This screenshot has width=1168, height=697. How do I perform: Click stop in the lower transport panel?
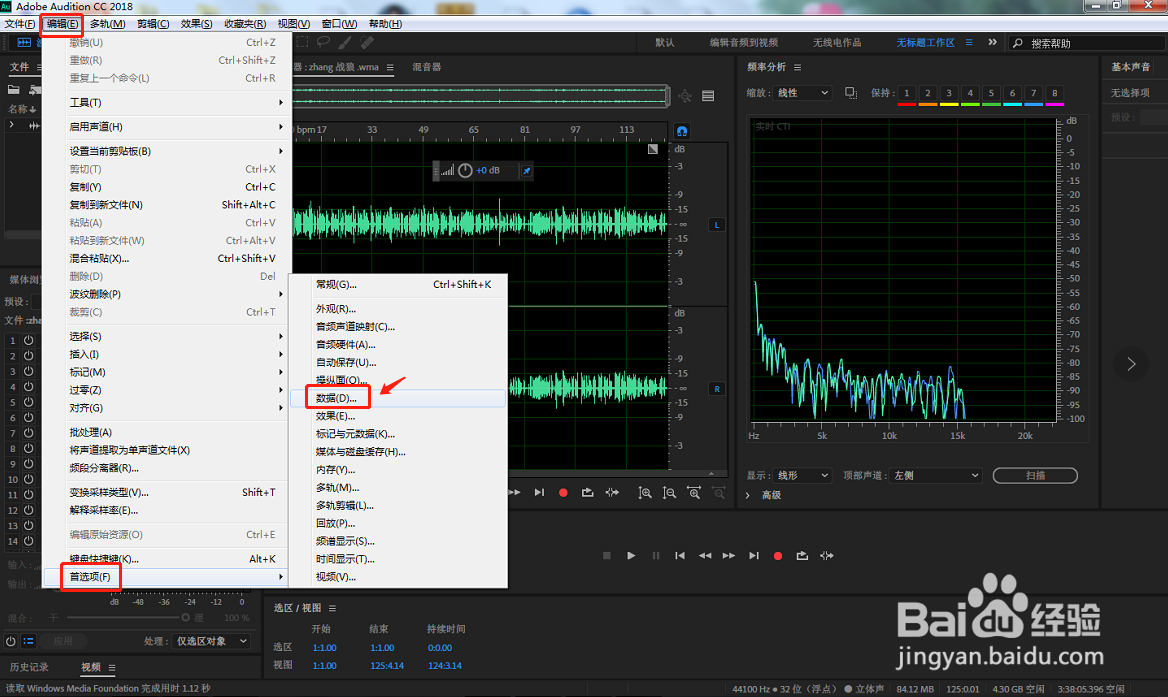tap(606, 556)
